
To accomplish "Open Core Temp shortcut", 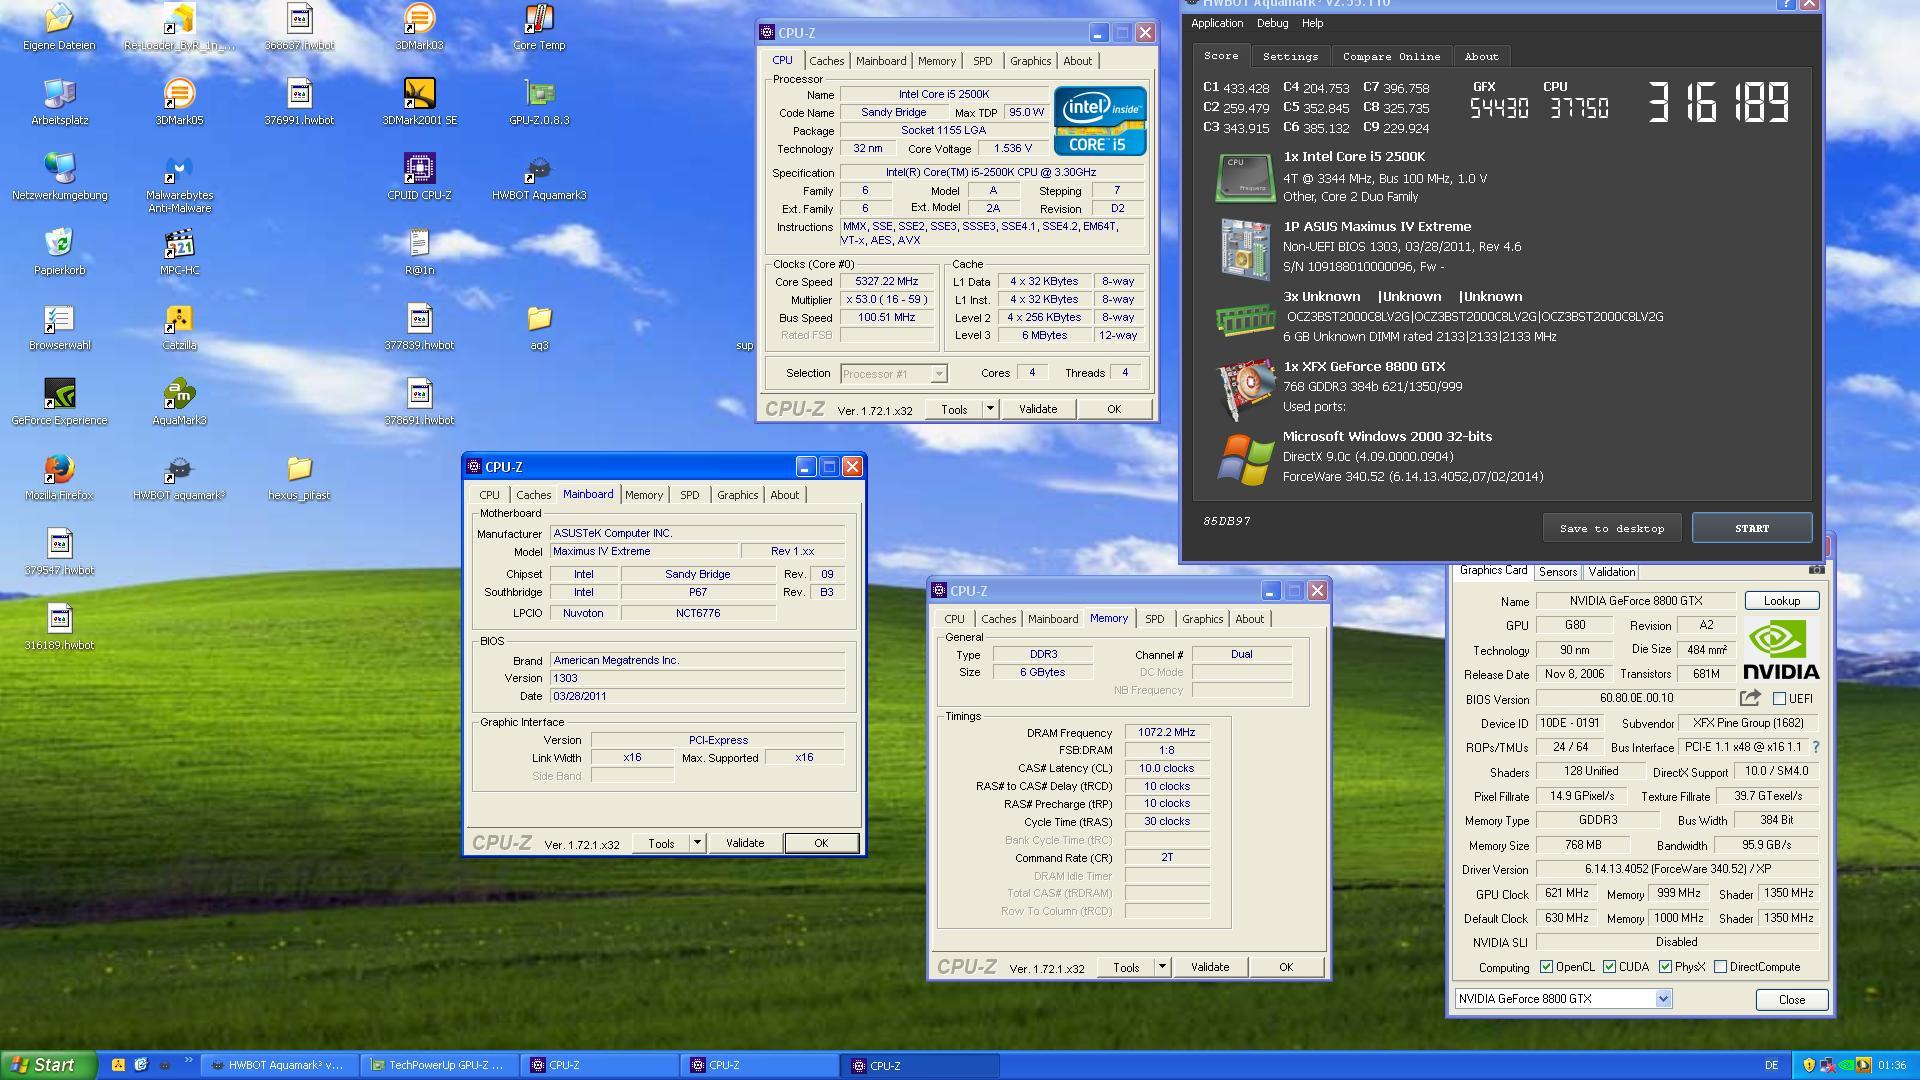I will click(539, 27).
